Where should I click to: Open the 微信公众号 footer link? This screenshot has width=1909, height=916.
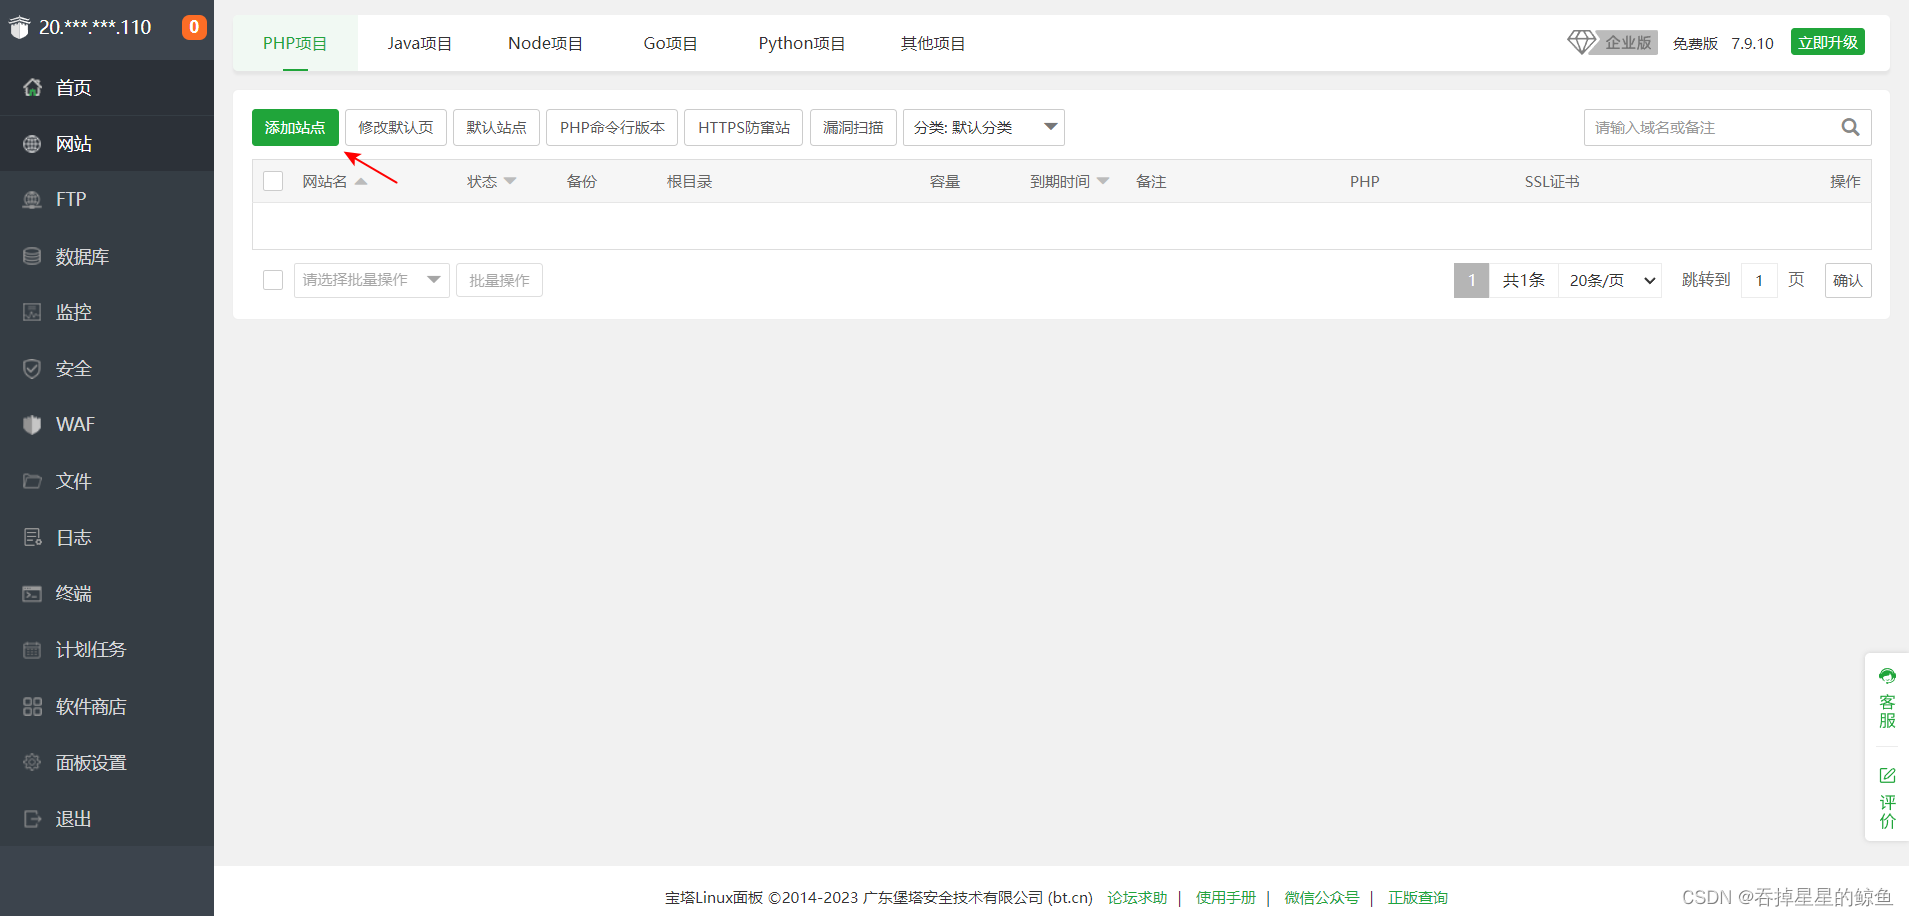tap(1322, 897)
